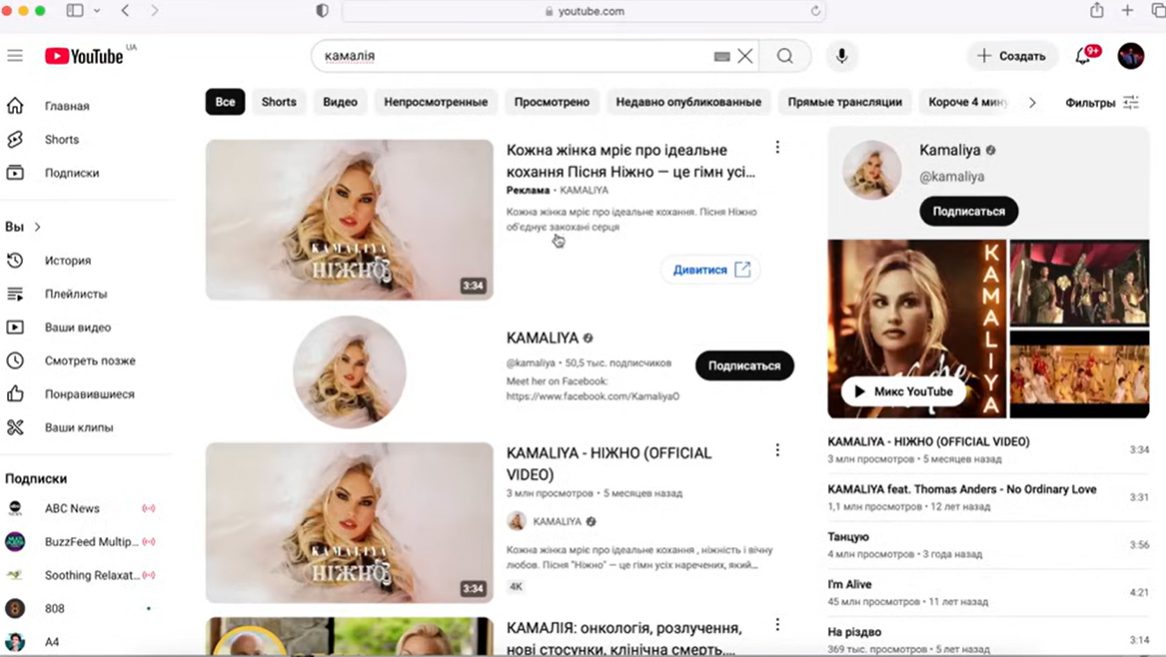Open the hamburger guide menu
This screenshot has width=1166, height=657.
pyautogui.click(x=15, y=56)
